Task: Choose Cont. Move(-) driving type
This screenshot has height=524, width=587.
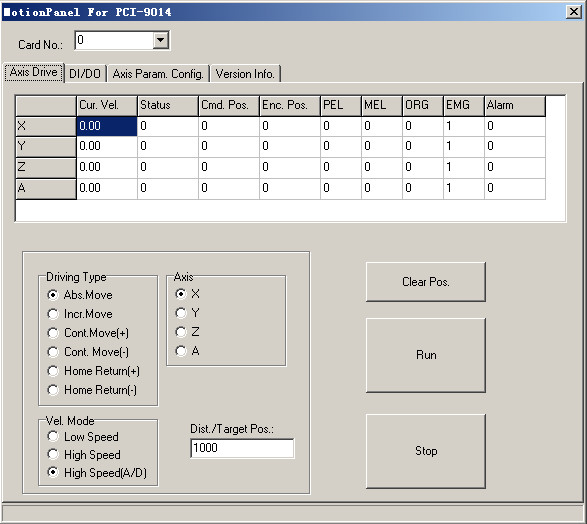Action: pyautogui.click(x=88, y=352)
